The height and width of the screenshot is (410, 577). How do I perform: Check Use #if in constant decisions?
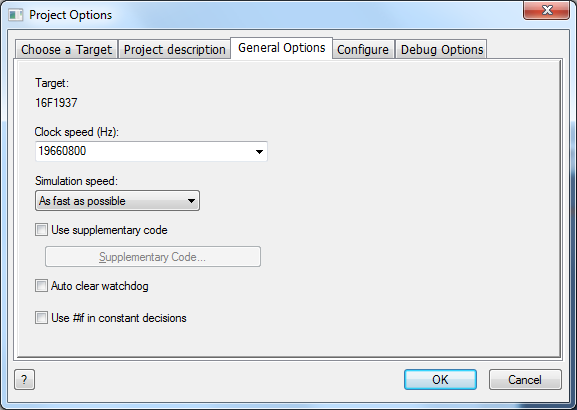pos(41,318)
